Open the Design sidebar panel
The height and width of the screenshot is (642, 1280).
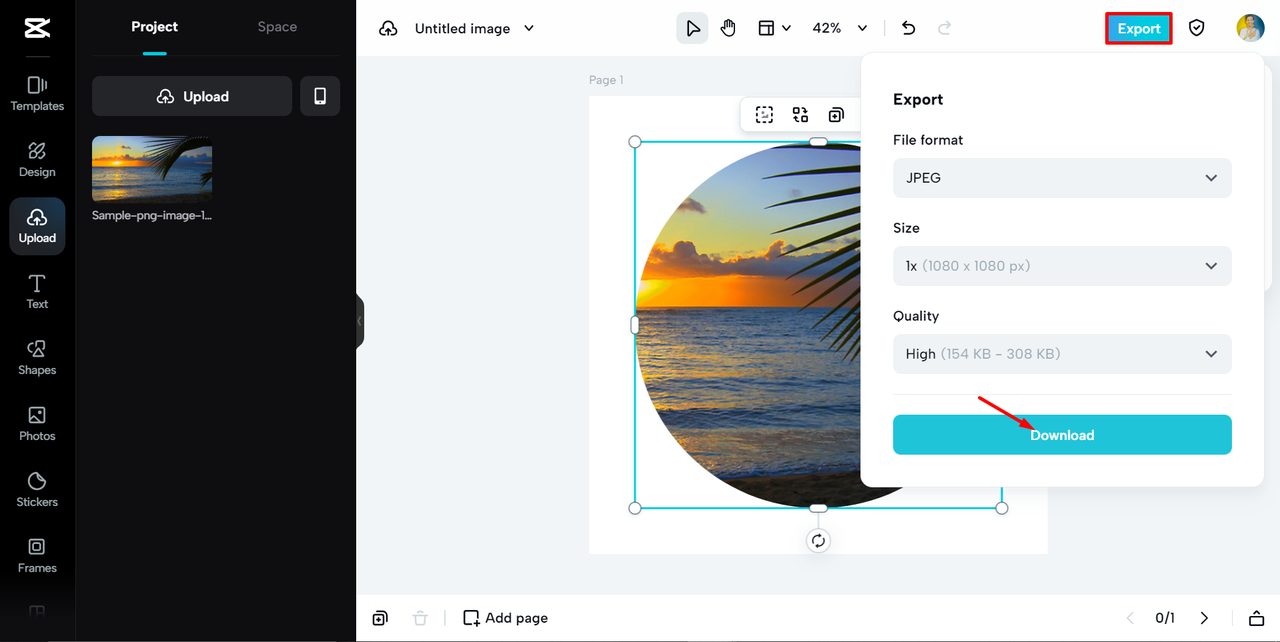(x=37, y=160)
